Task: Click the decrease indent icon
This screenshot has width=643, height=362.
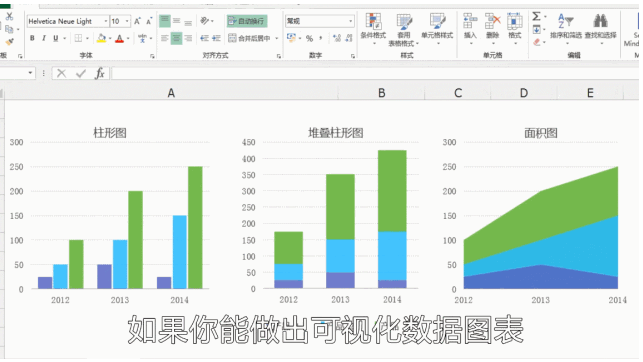Action: pos(204,38)
